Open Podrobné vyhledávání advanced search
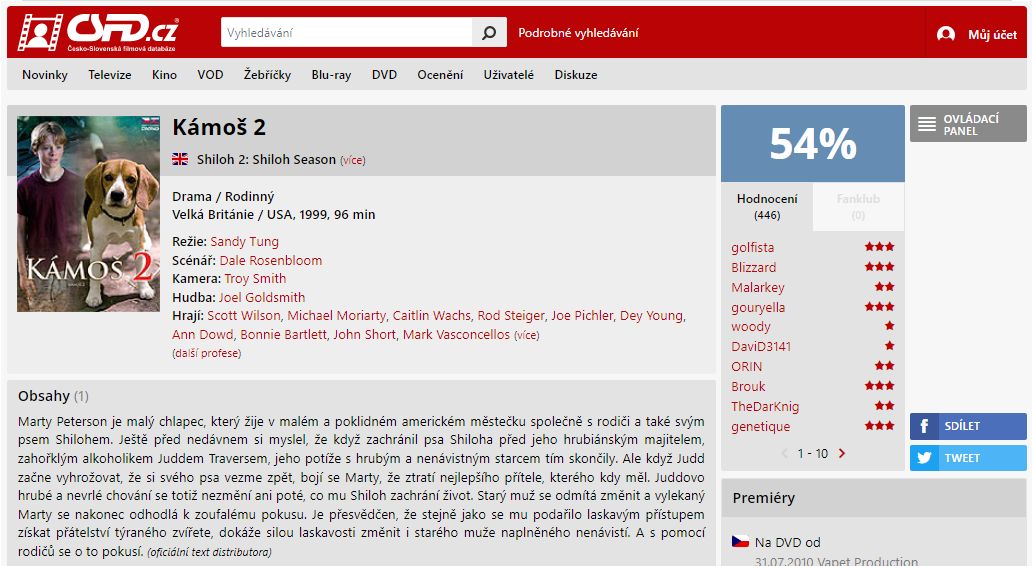Image resolution: width=1032 pixels, height=566 pixels. [578, 32]
